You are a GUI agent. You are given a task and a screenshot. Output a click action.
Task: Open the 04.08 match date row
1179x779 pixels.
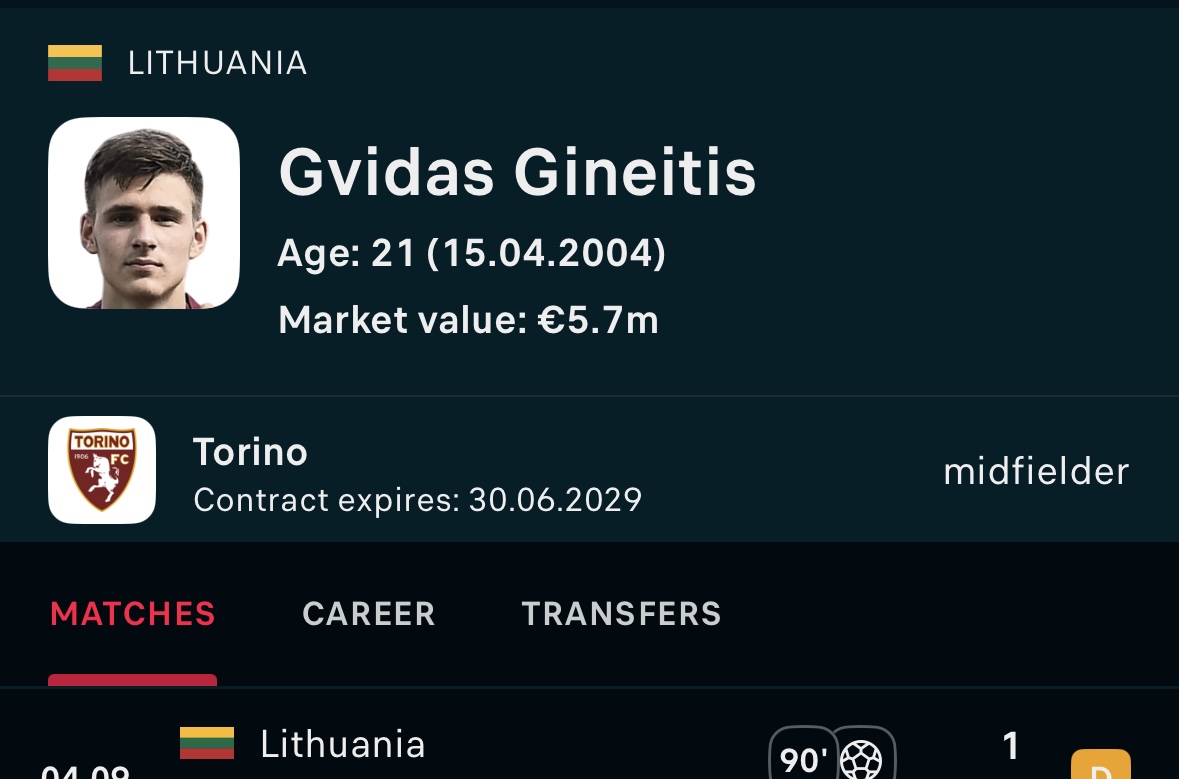[x=85, y=771]
